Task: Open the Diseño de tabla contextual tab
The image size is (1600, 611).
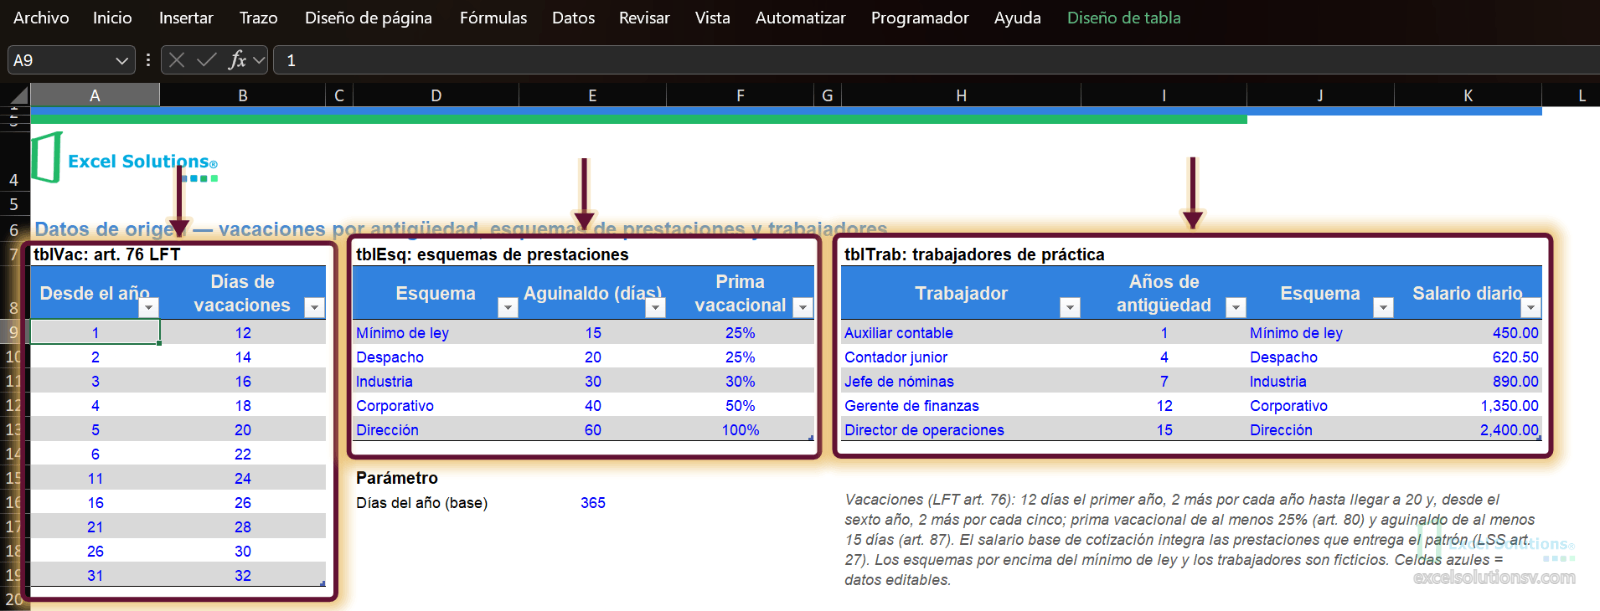Action: [x=1123, y=18]
